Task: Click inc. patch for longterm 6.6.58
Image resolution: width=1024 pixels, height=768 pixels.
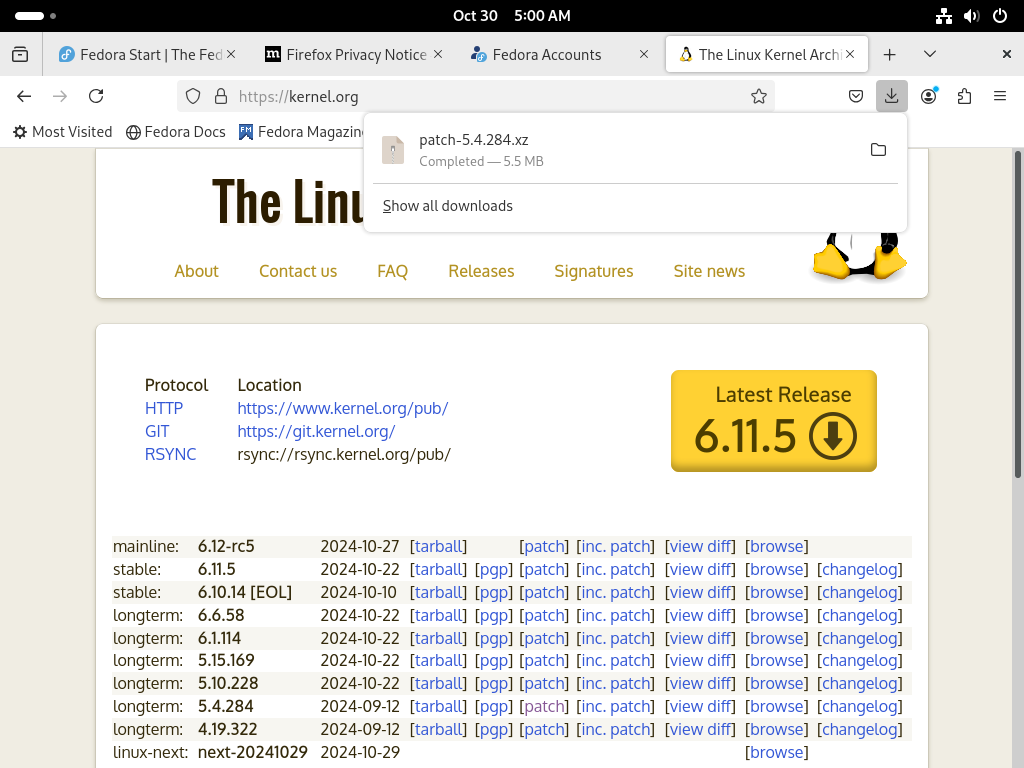Action: [615, 616]
